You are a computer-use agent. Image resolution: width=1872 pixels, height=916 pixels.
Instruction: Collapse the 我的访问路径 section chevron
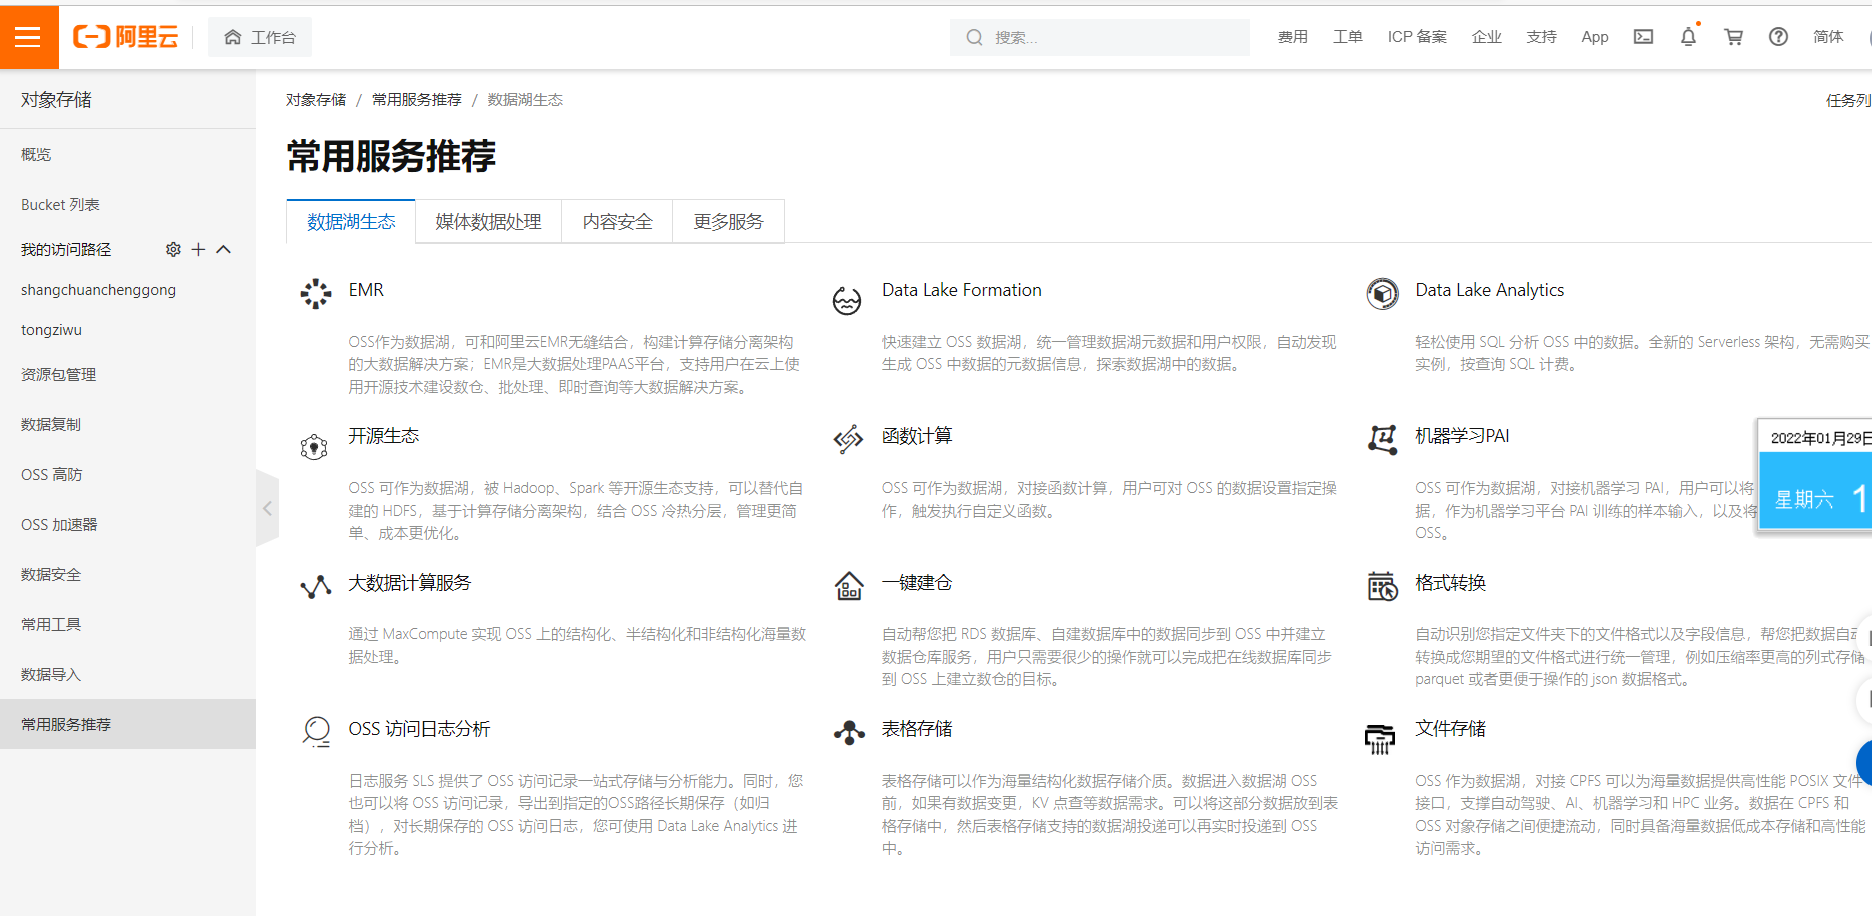[224, 249]
